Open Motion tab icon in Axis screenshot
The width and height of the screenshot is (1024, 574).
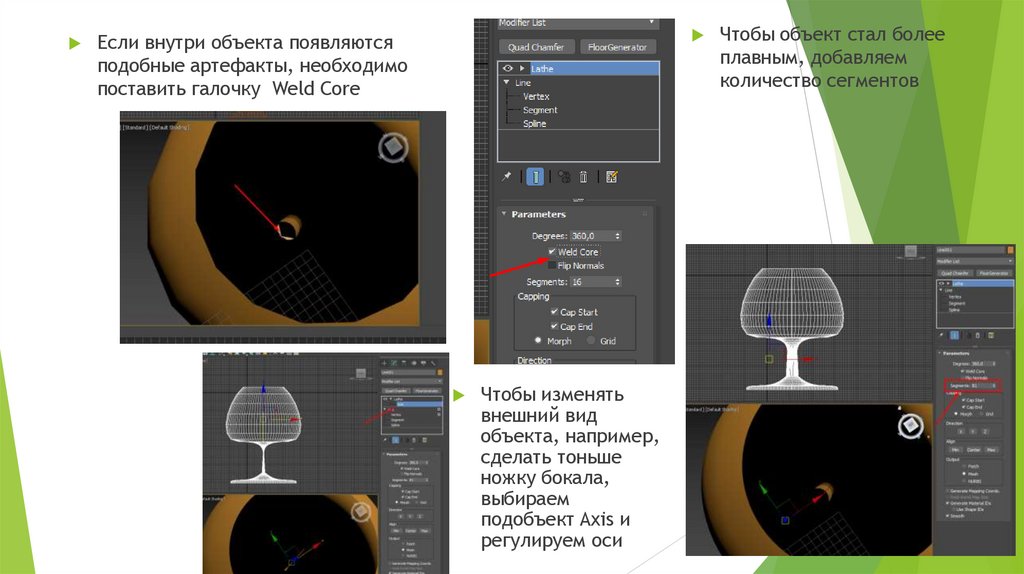pos(414,363)
